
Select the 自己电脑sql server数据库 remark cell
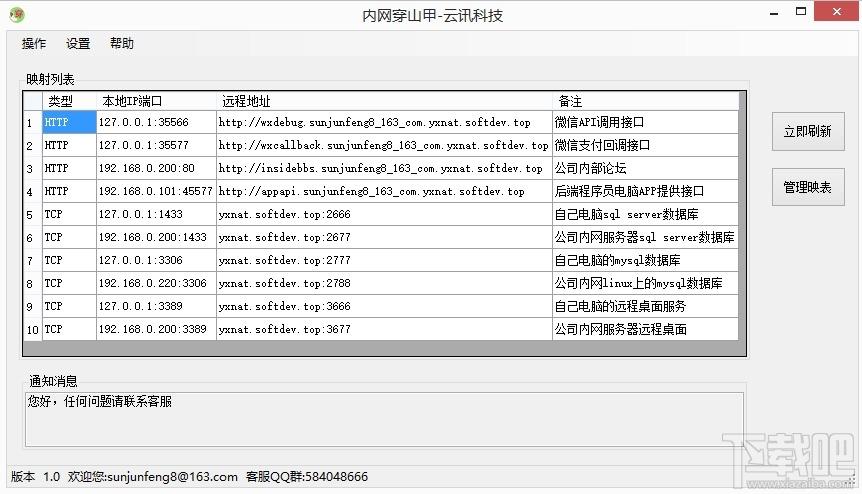[645, 214]
